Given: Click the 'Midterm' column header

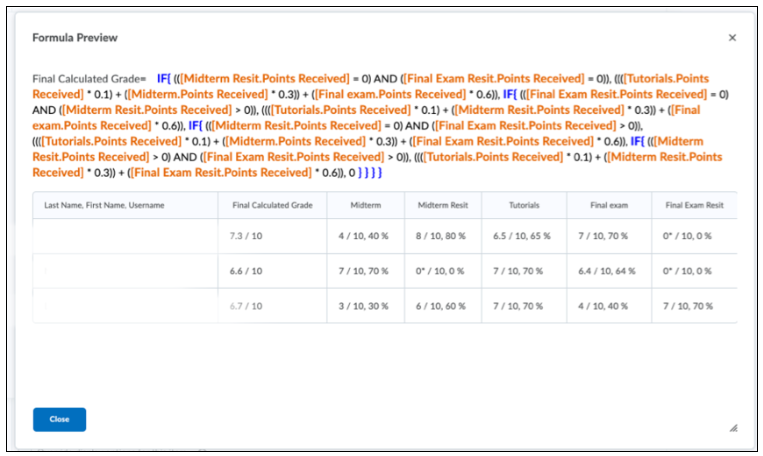Looking at the screenshot, I should coord(365,205).
